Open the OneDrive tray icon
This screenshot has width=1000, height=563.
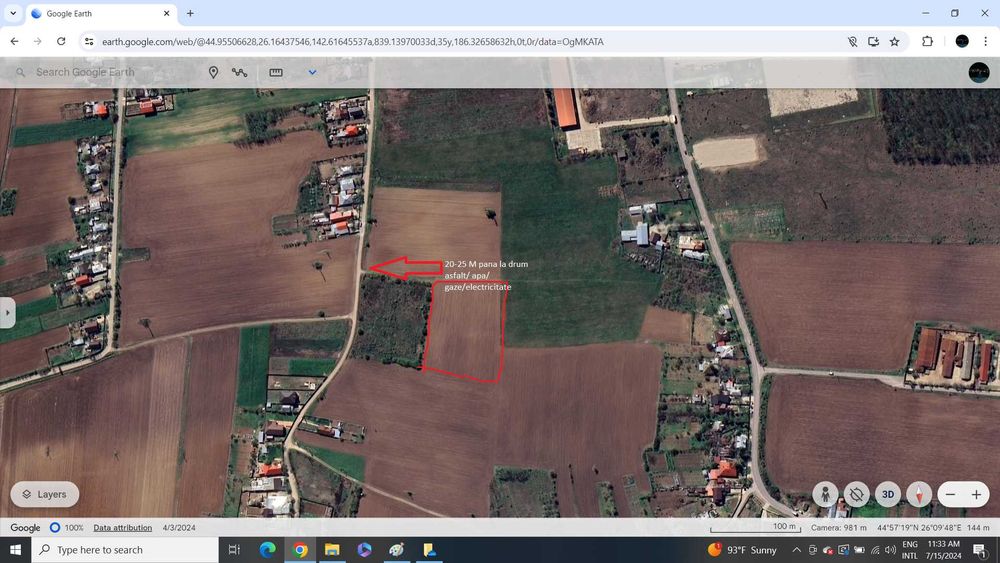pyautogui.click(x=828, y=550)
